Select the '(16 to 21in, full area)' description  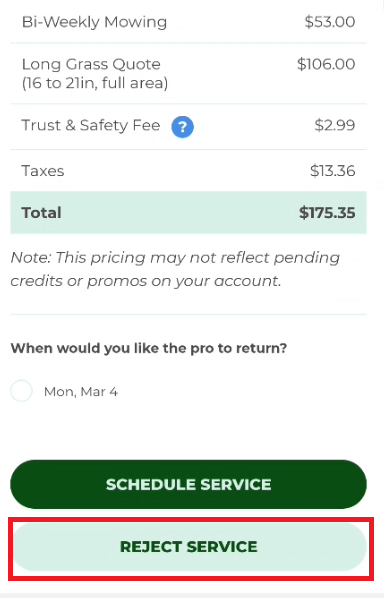pyautogui.click(x=95, y=83)
